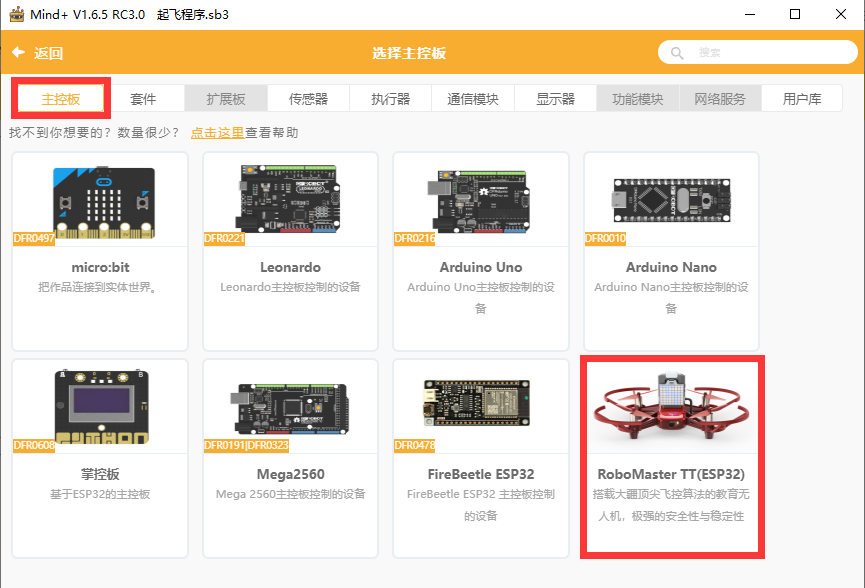Focus the 搜索 search field
Viewport: 865px width, 588px height.
click(757, 52)
